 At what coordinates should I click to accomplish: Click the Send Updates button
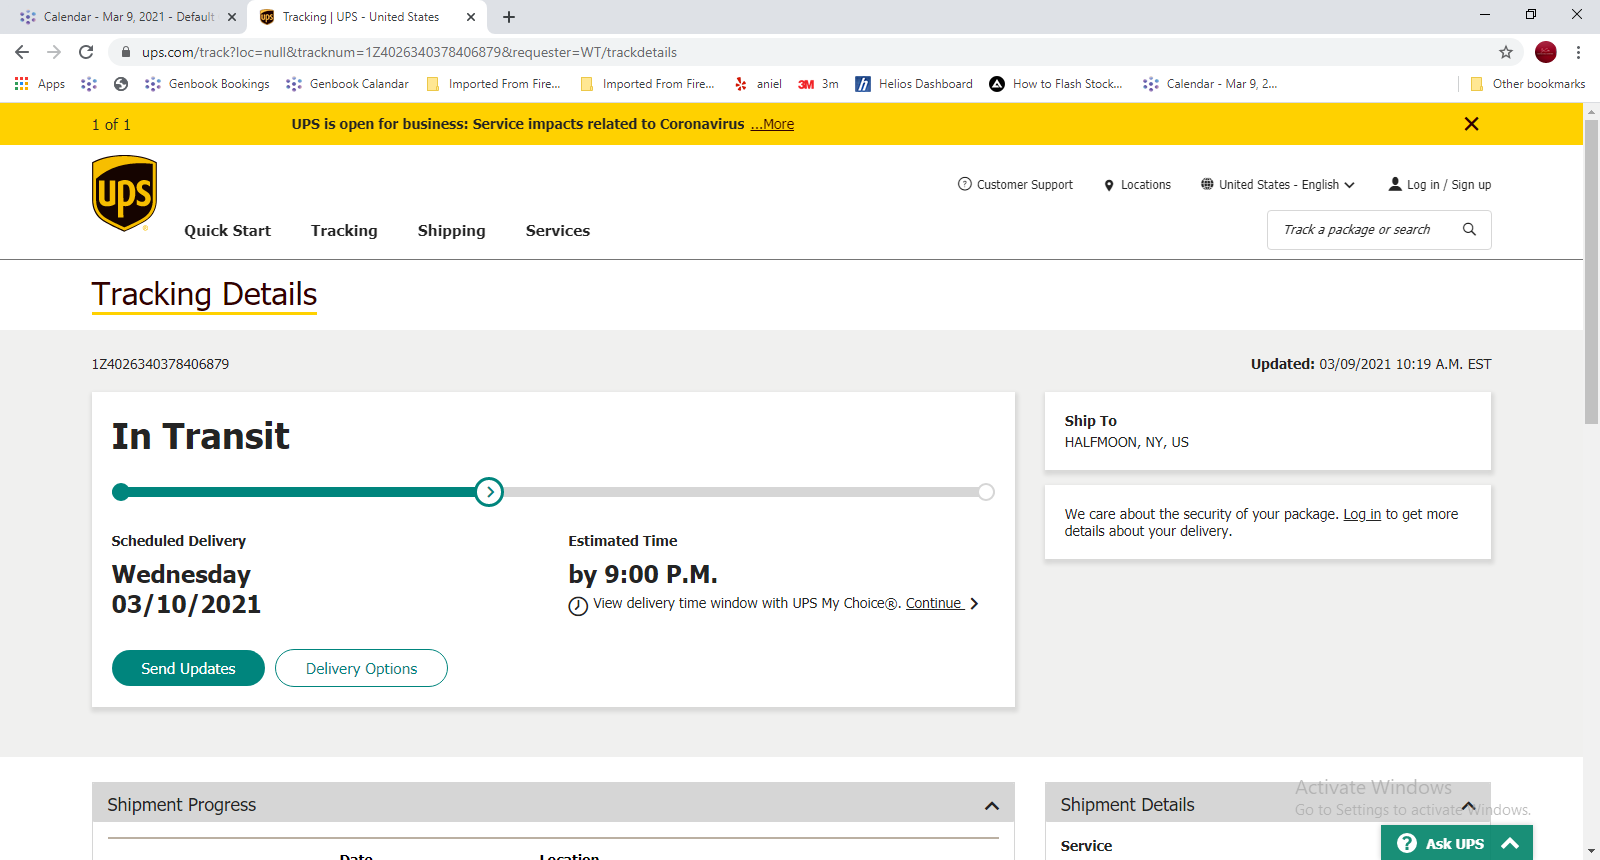[188, 668]
